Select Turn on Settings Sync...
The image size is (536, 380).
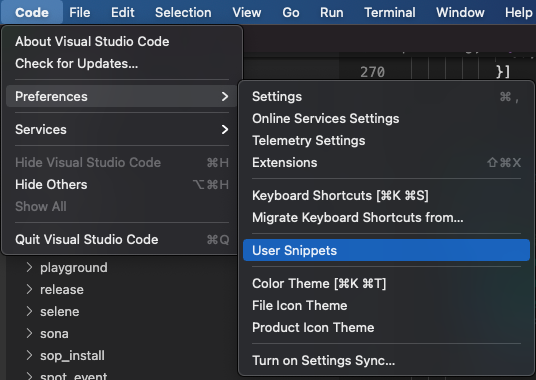coord(386,361)
